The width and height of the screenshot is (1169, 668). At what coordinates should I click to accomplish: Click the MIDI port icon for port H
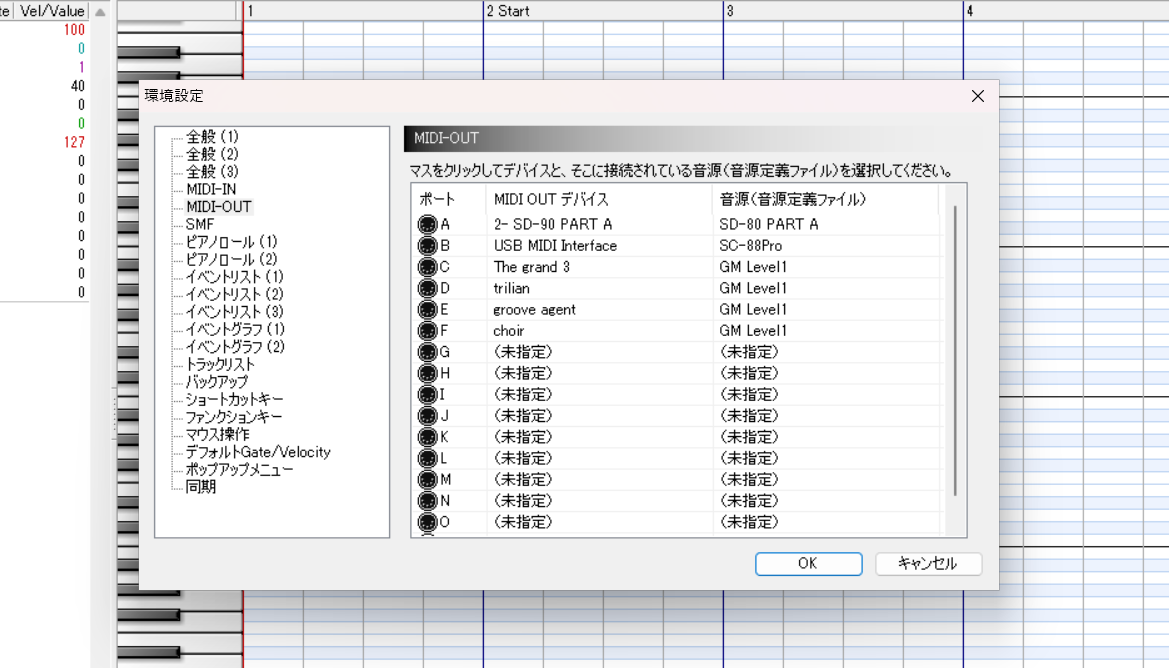point(427,374)
